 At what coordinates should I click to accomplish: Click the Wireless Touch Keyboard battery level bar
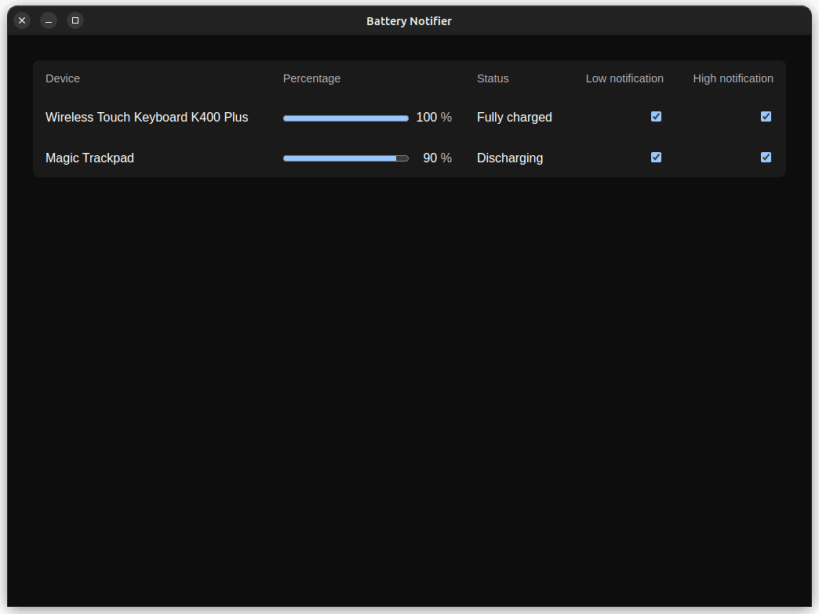[346, 119]
